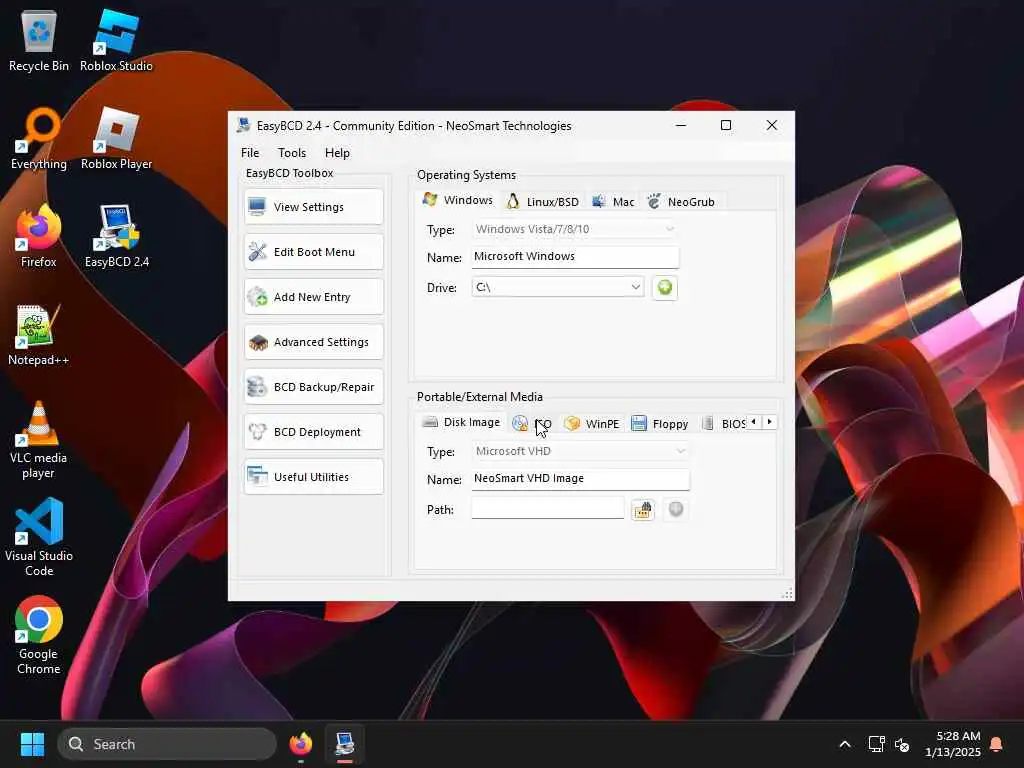This screenshot has height=768, width=1024.
Task: Open VLC media player shortcut
Action: pyautogui.click(x=39, y=440)
